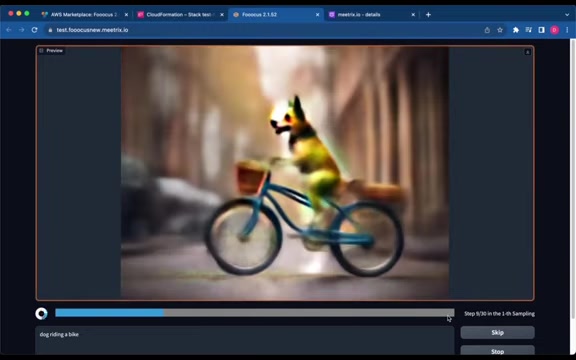
Task: Click the Step 9/30 Sampling status text
Action: (499, 314)
